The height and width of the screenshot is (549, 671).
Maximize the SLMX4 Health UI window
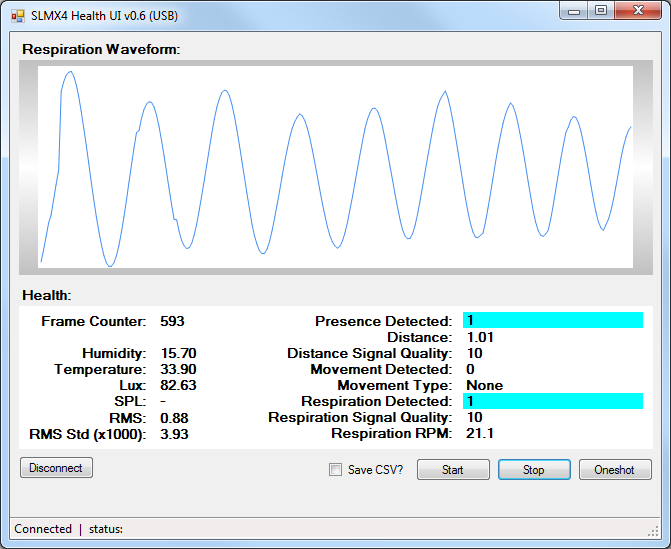[601, 11]
